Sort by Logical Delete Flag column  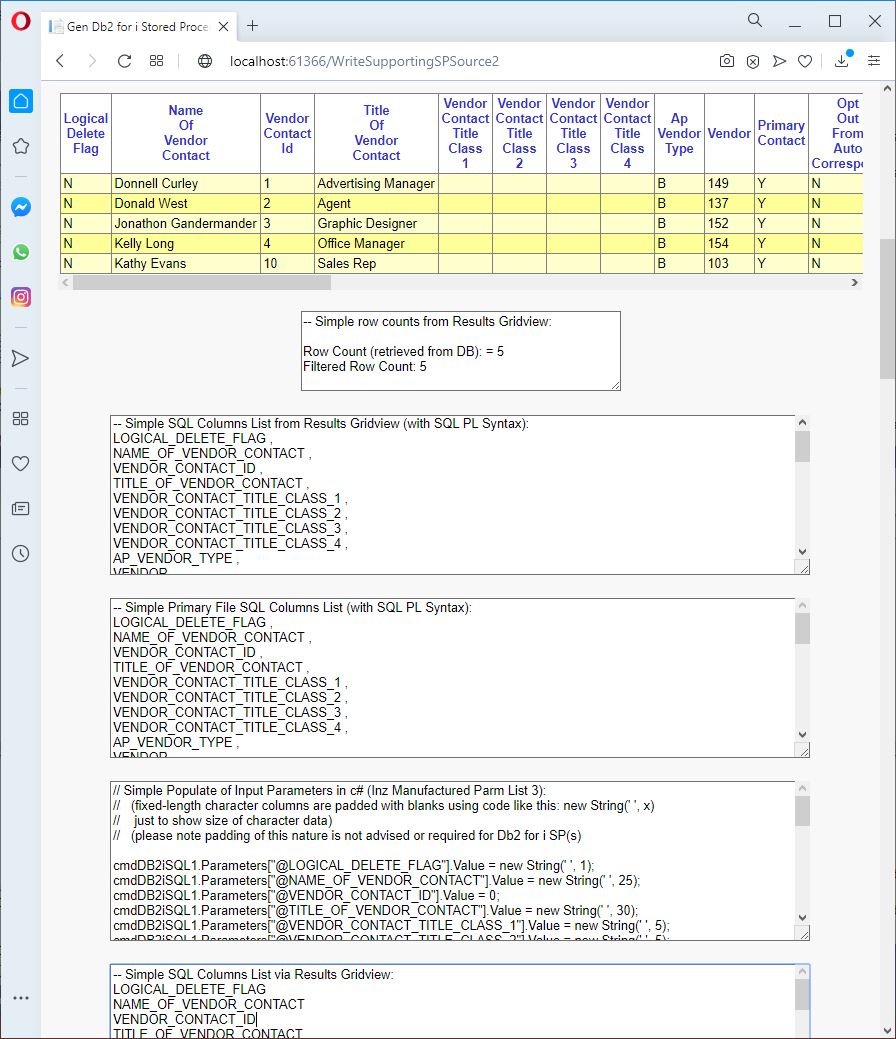[x=85, y=133]
